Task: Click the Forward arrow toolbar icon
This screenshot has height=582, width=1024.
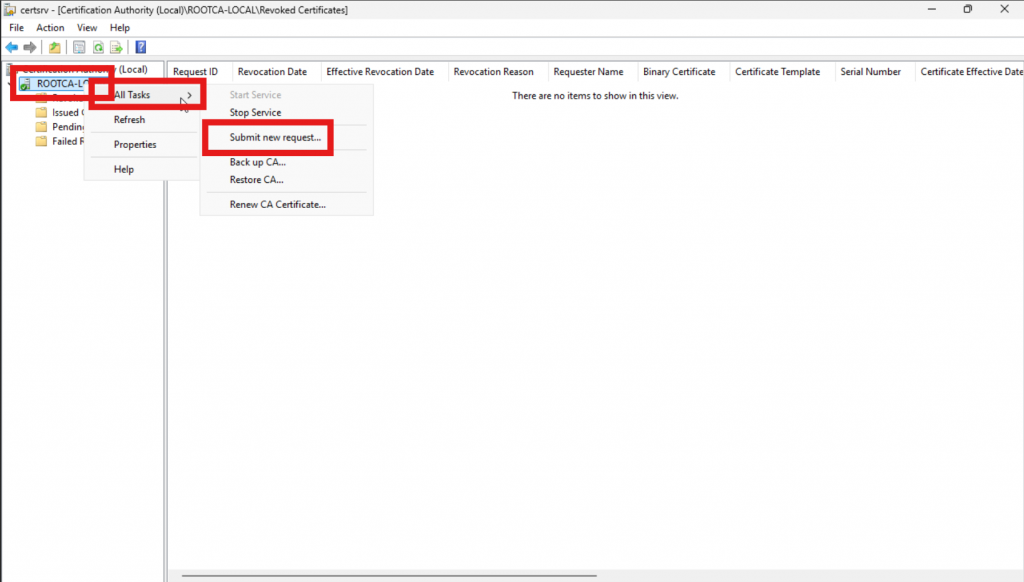Action: point(29,47)
